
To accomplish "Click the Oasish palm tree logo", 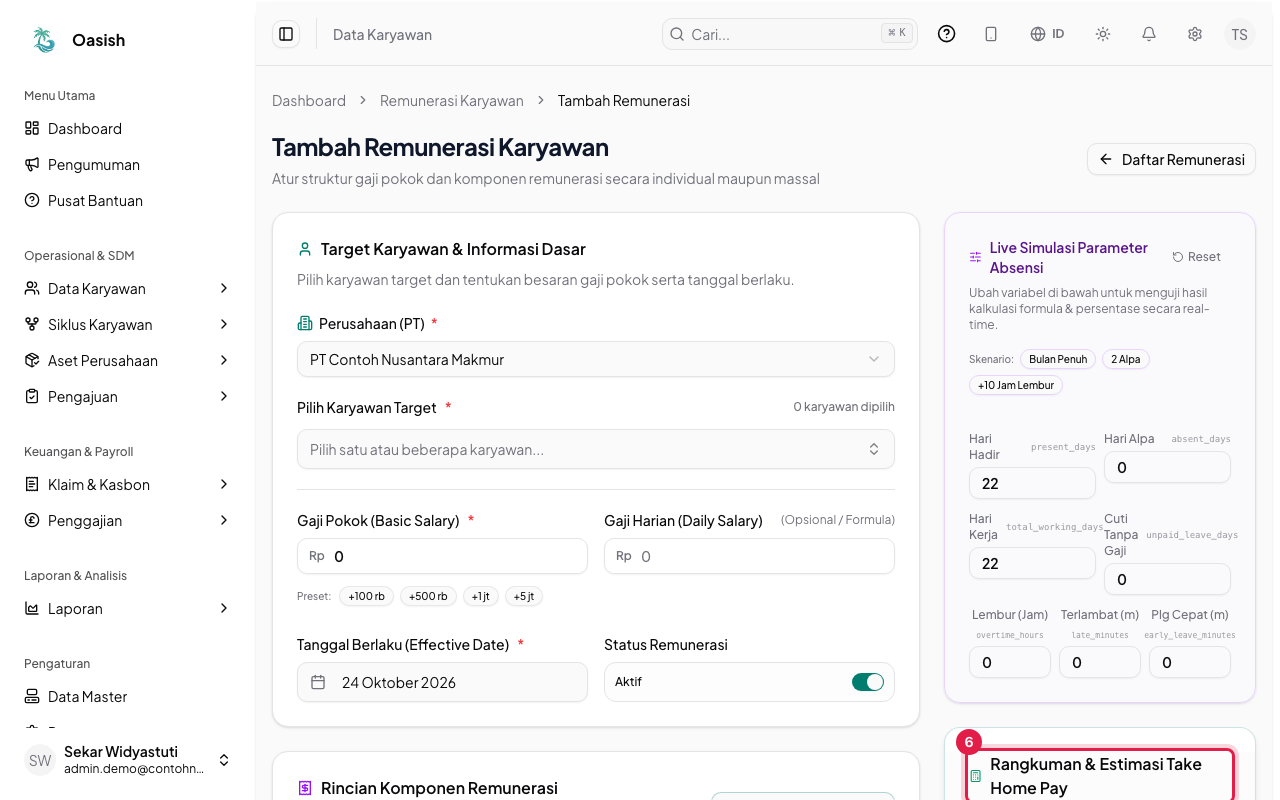I will 44,40.
